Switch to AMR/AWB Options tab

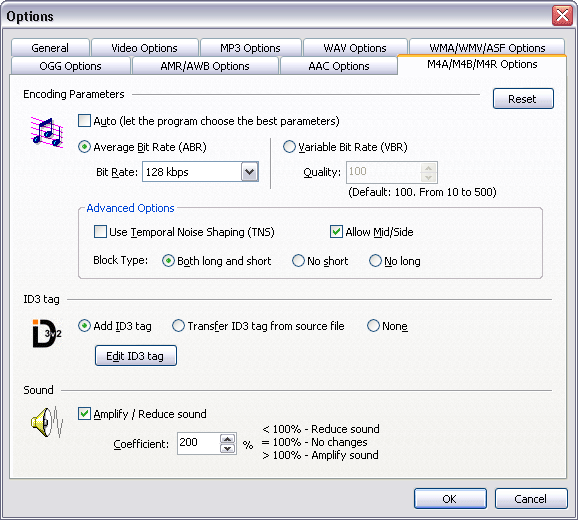click(x=205, y=66)
